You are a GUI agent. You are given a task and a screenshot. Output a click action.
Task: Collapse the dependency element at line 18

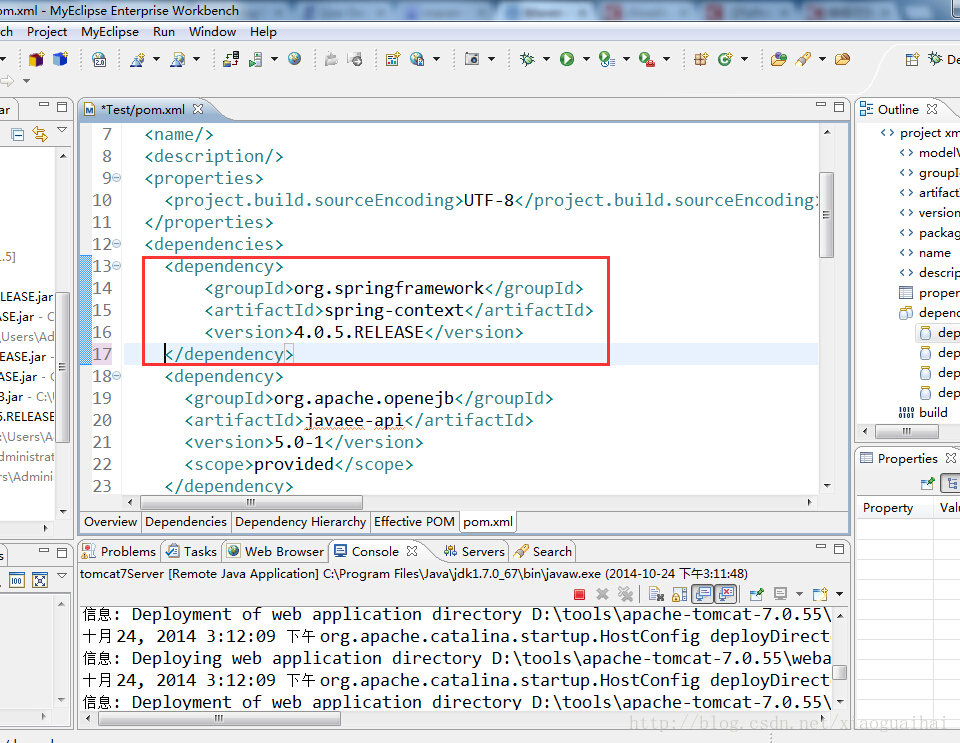tap(116, 376)
